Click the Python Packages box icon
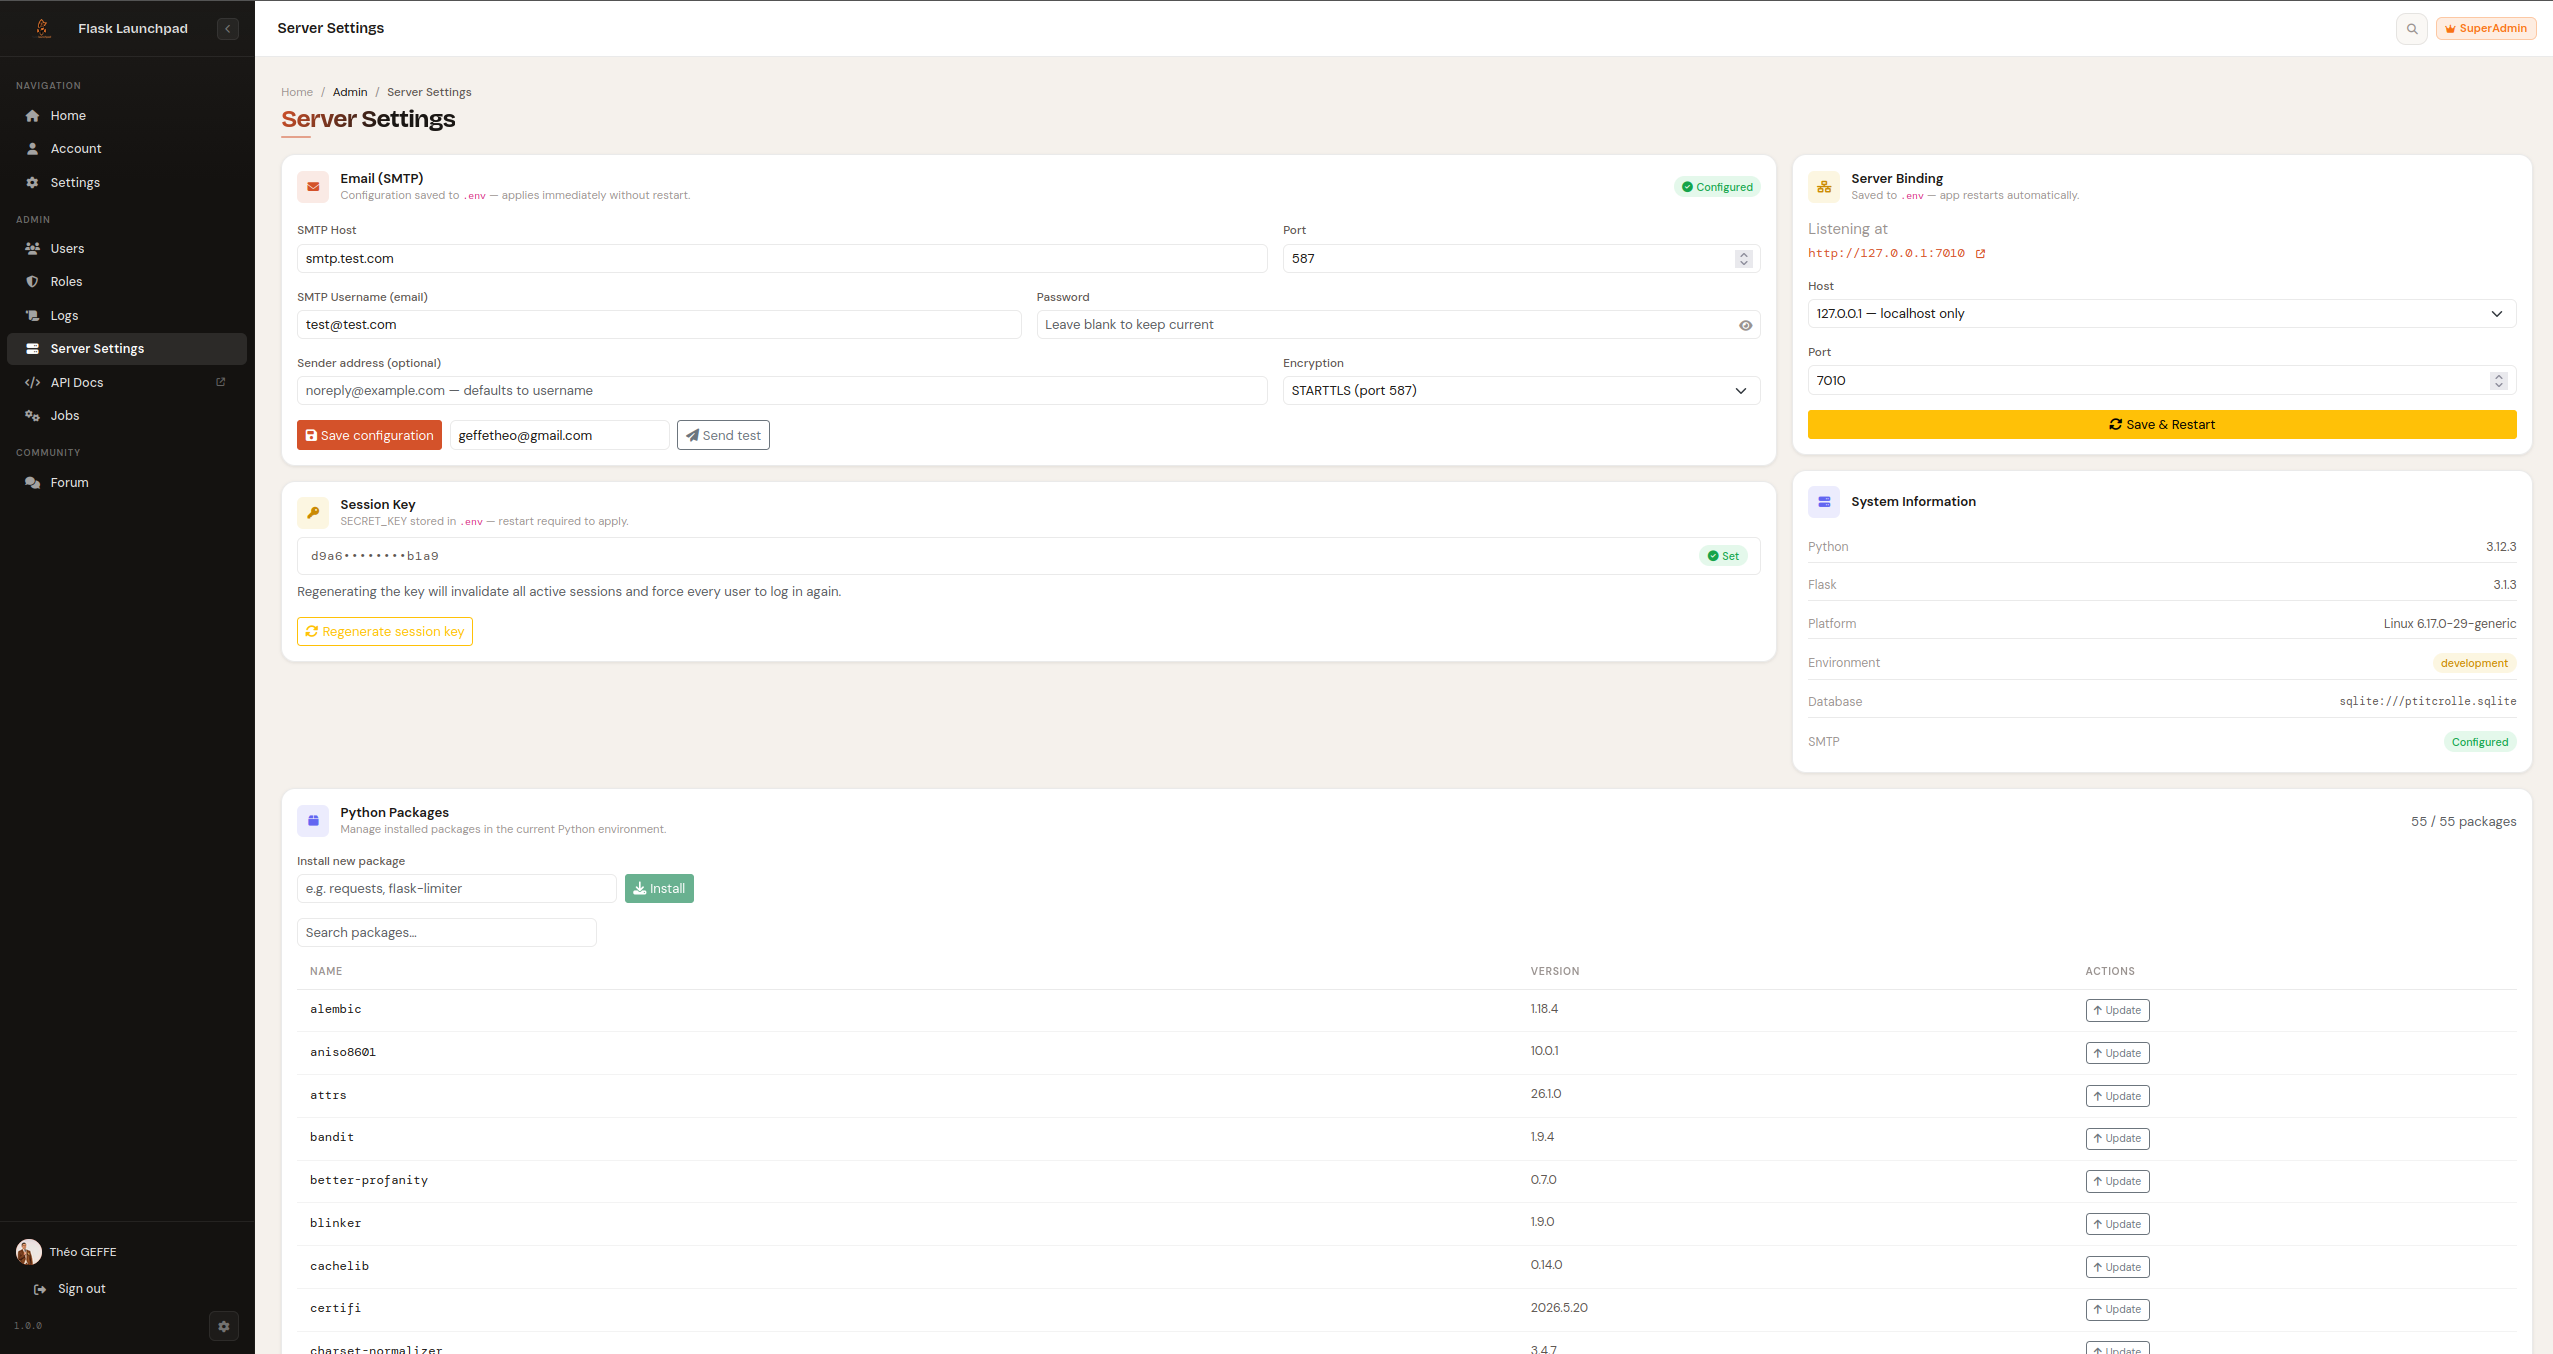Viewport: 2553px width, 1354px height. 313,821
